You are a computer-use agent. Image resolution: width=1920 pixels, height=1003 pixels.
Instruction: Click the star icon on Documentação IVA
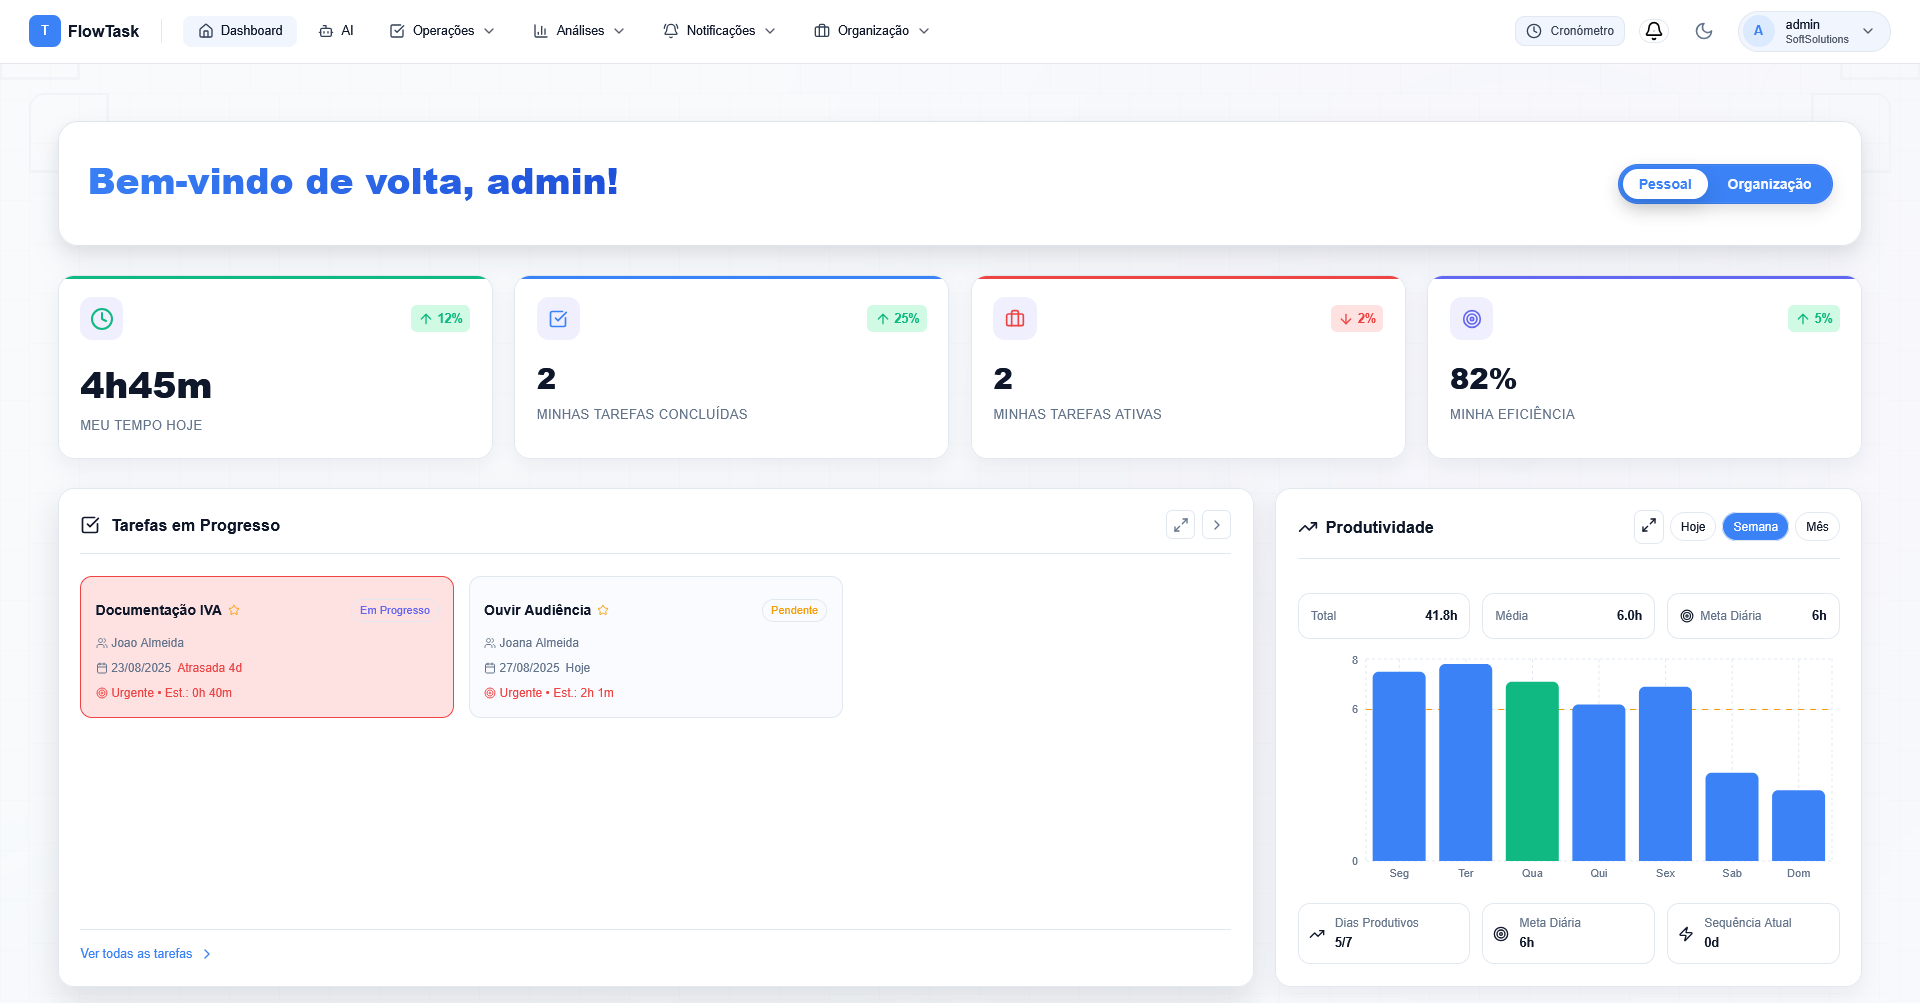pyautogui.click(x=234, y=610)
